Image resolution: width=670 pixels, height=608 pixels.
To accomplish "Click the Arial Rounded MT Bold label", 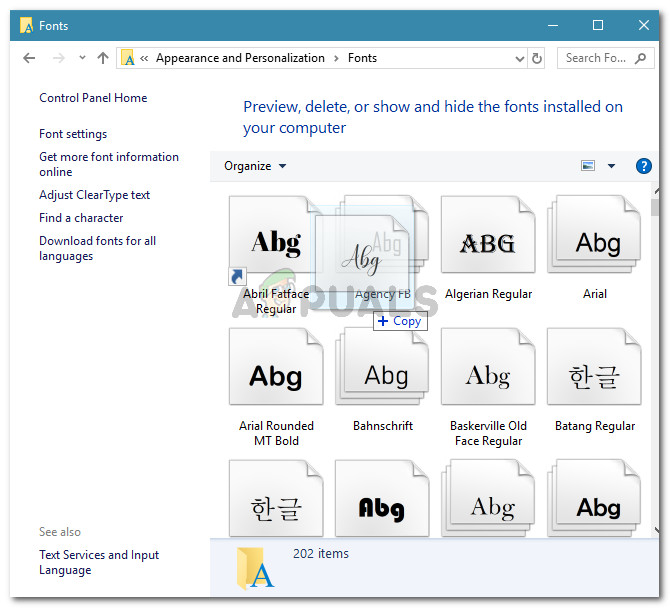I will point(276,433).
